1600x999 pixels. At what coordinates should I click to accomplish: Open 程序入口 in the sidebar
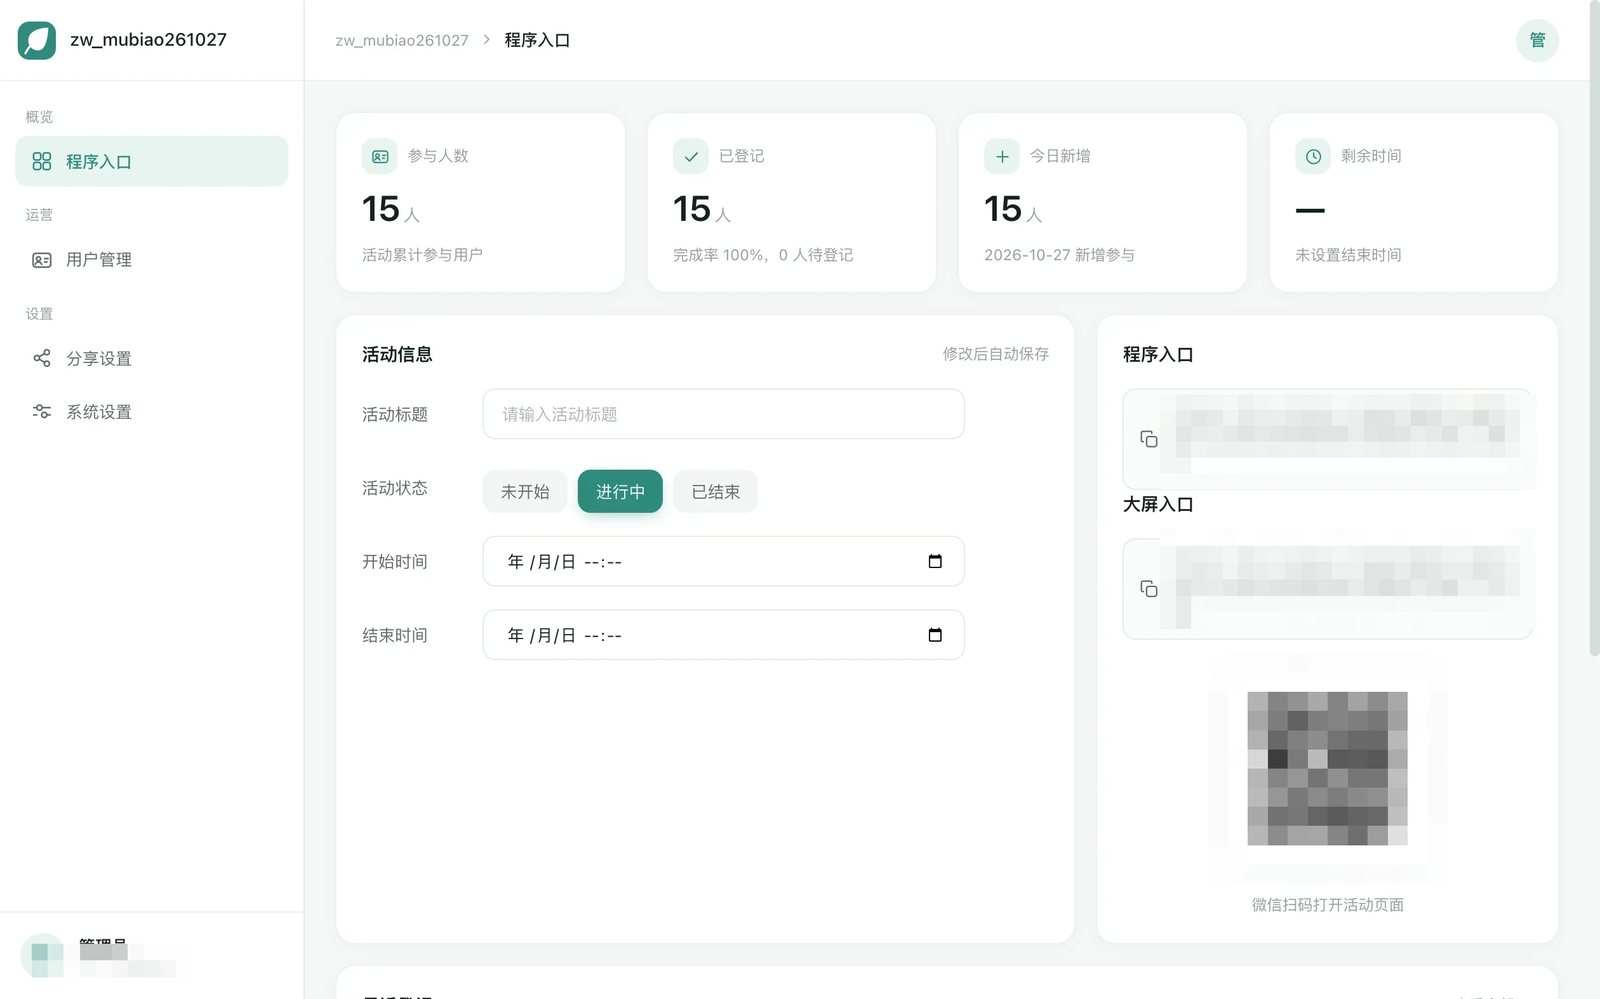point(151,161)
